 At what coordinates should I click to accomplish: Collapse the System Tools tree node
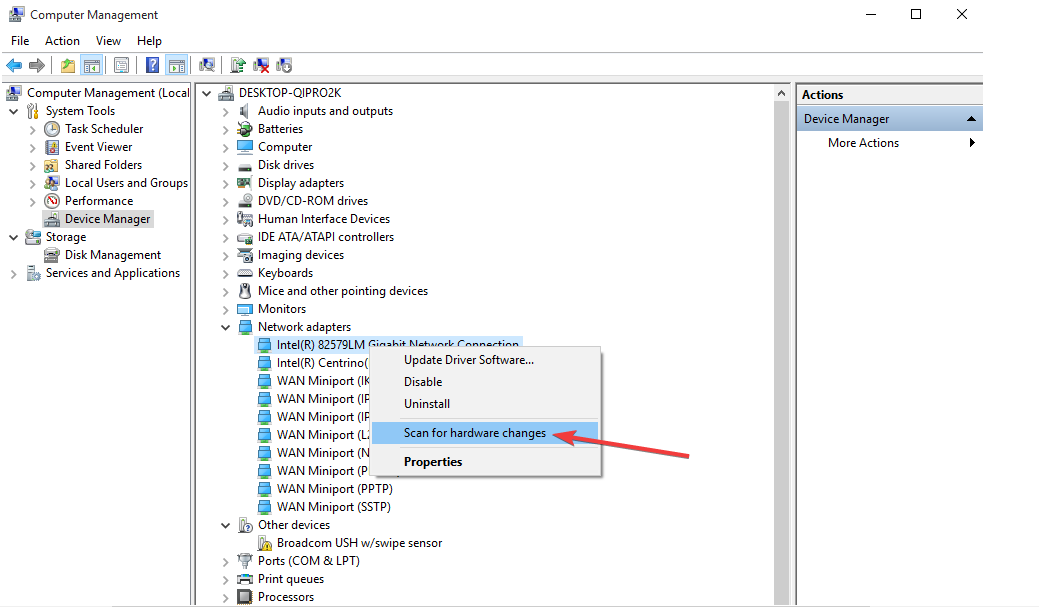(x=14, y=111)
